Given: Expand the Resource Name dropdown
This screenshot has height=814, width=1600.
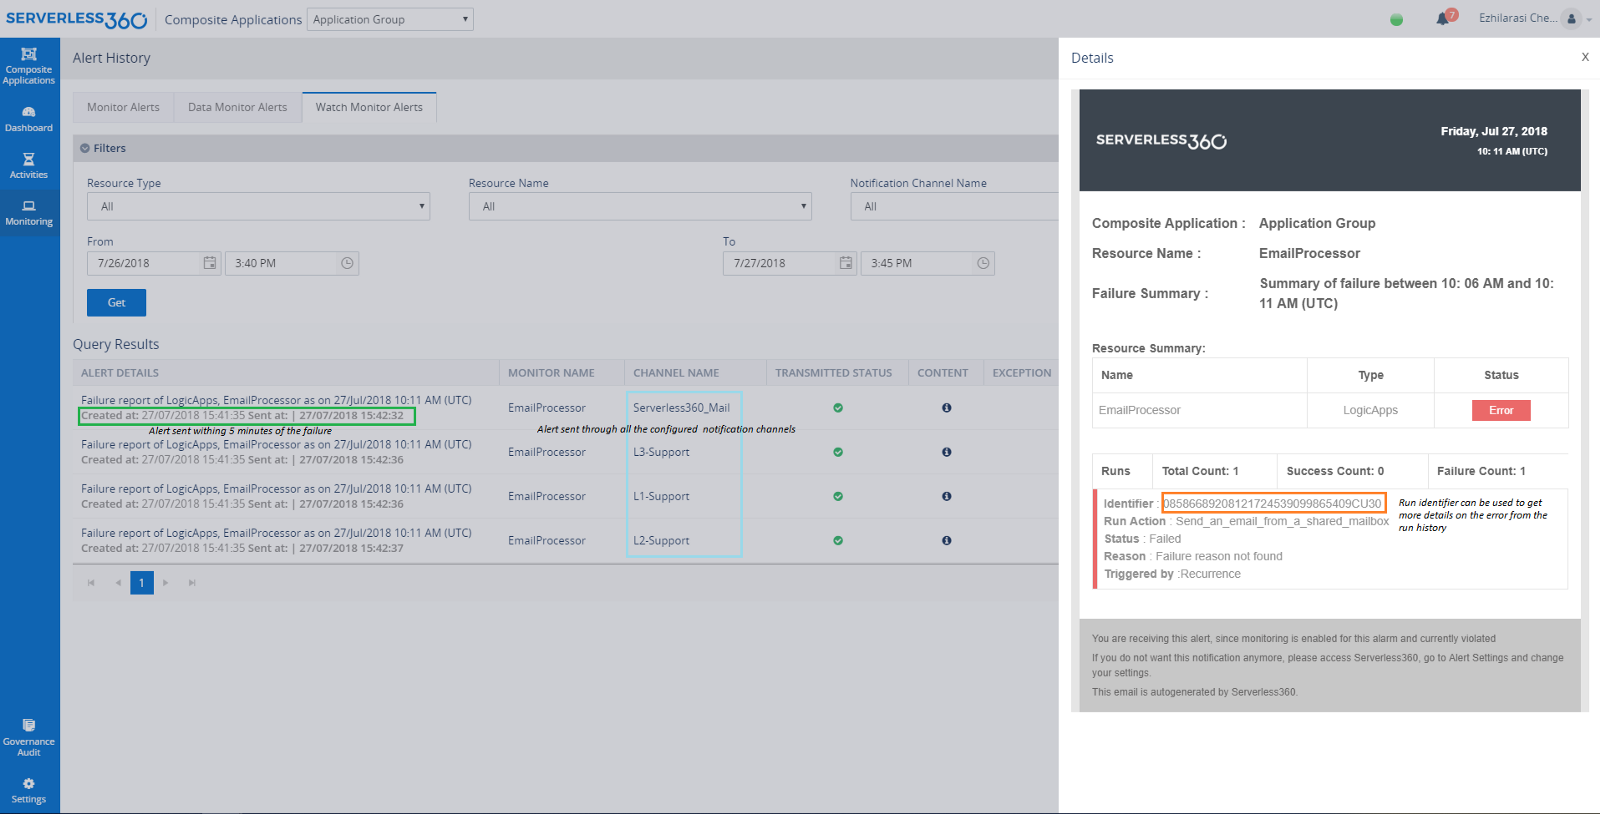Looking at the screenshot, I should tap(640, 207).
